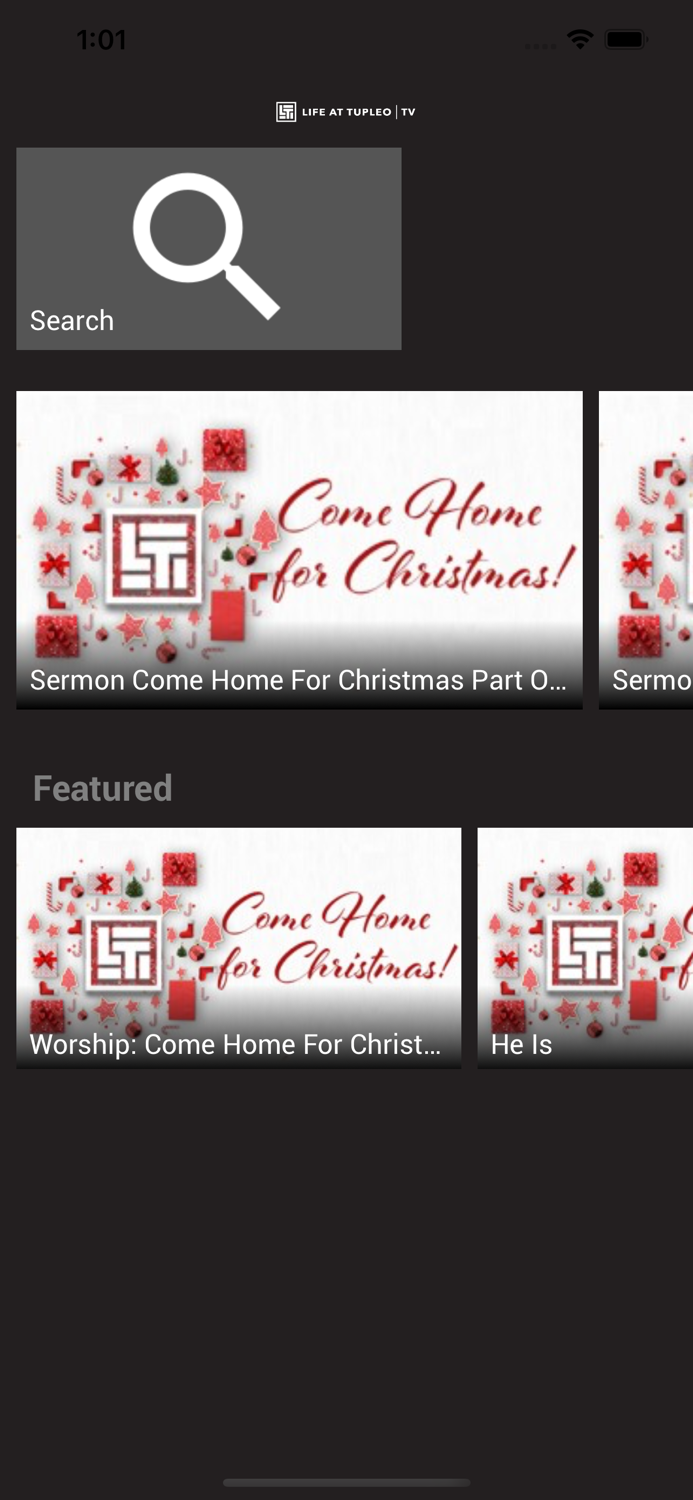Viewport: 693px width, 1500px height.
Task: Tap the cellular signal dots icon
Action: click(x=540, y=46)
